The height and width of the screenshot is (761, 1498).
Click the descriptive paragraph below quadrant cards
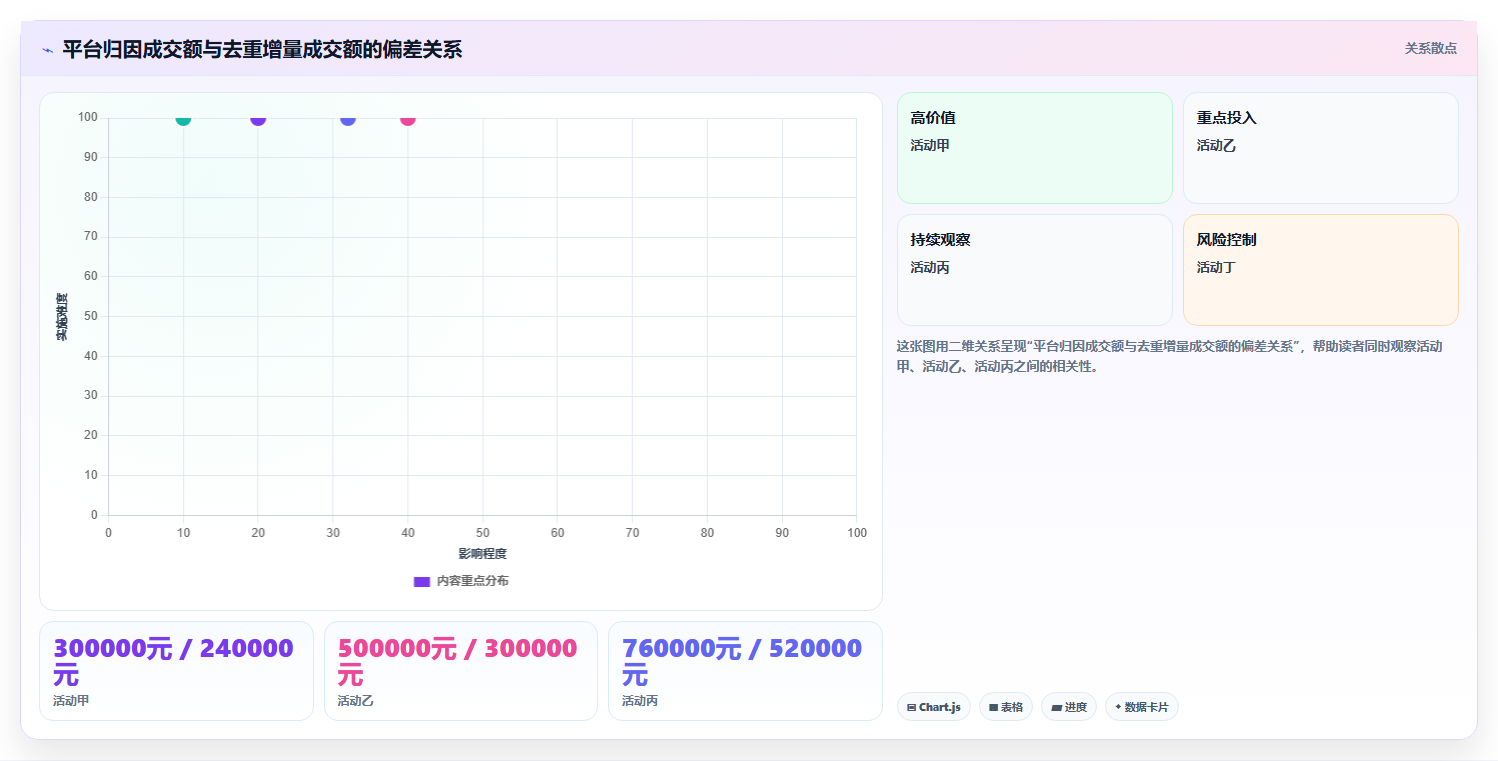pyautogui.click(x=1170, y=356)
